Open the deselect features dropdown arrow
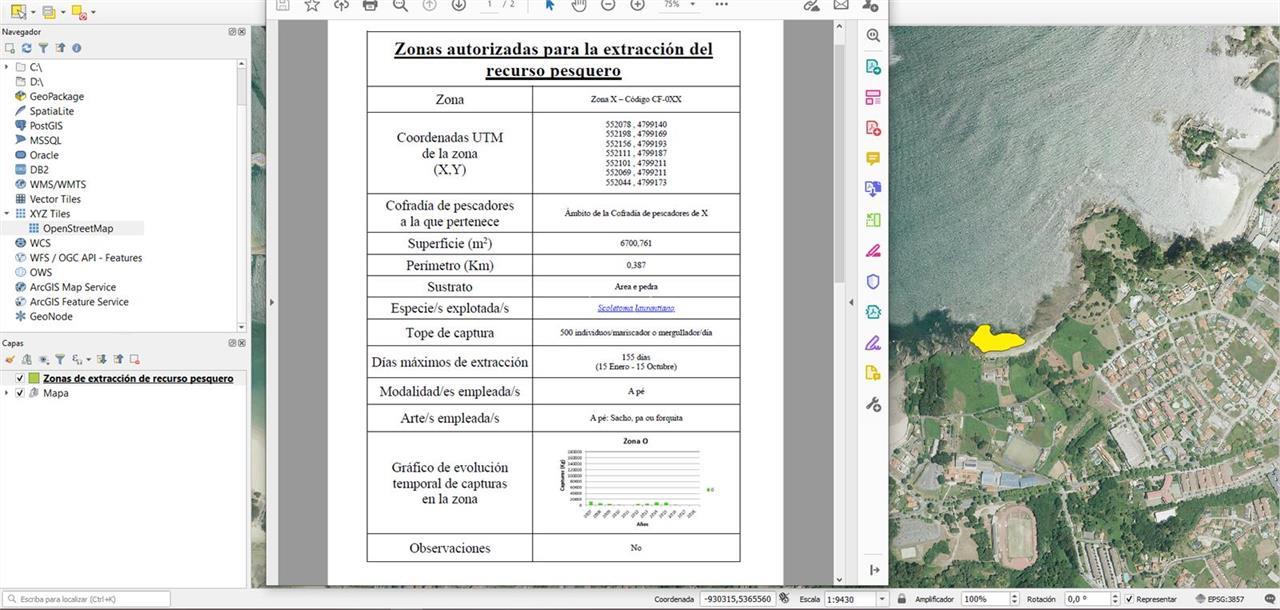 93,13
